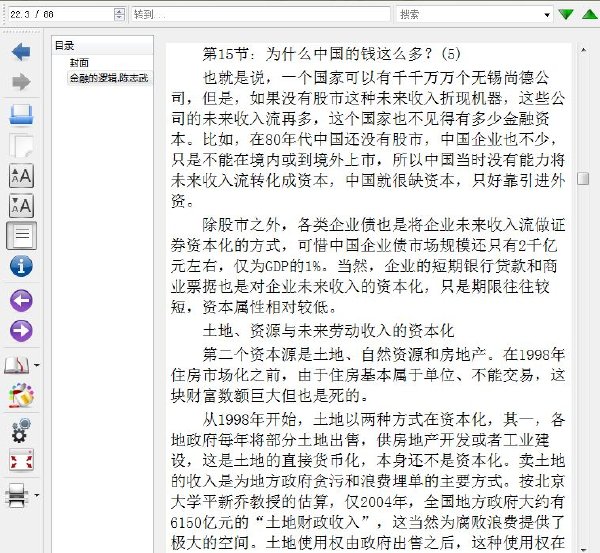Step the page number up
Viewport: 600px width, 553px height.
point(119,11)
